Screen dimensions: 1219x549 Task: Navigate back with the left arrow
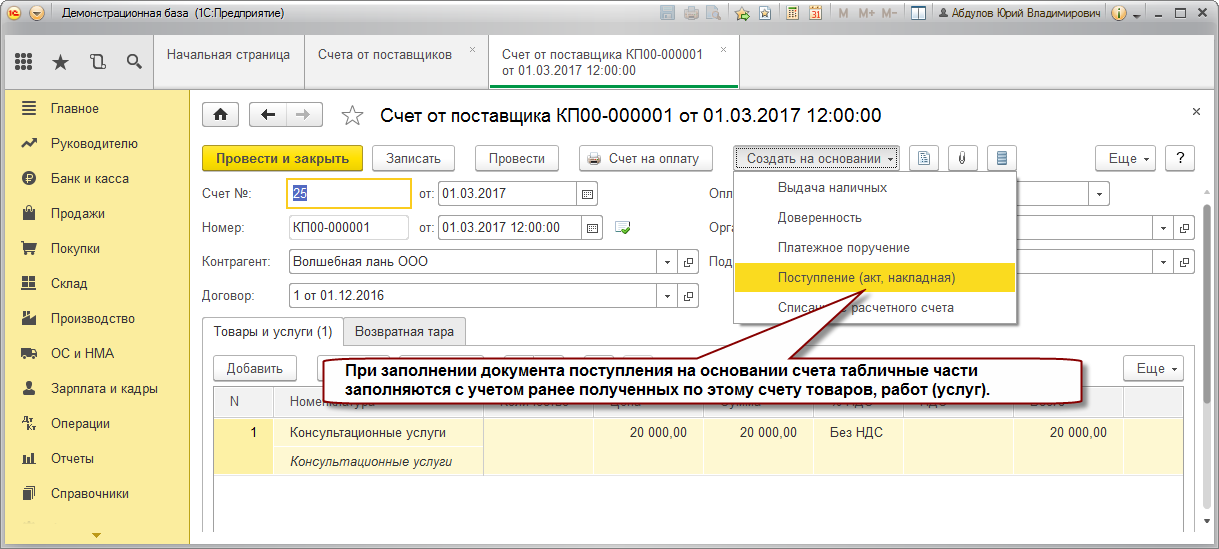[267, 115]
